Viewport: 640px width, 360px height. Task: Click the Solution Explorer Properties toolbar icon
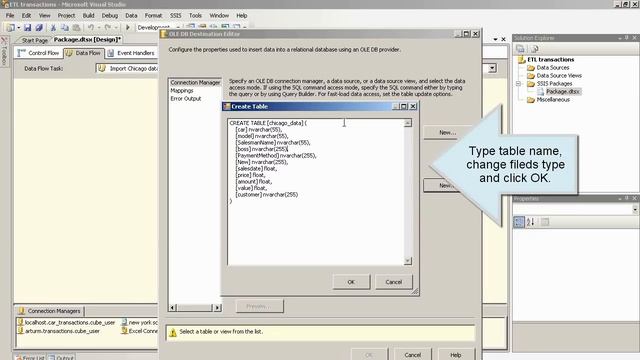point(520,49)
